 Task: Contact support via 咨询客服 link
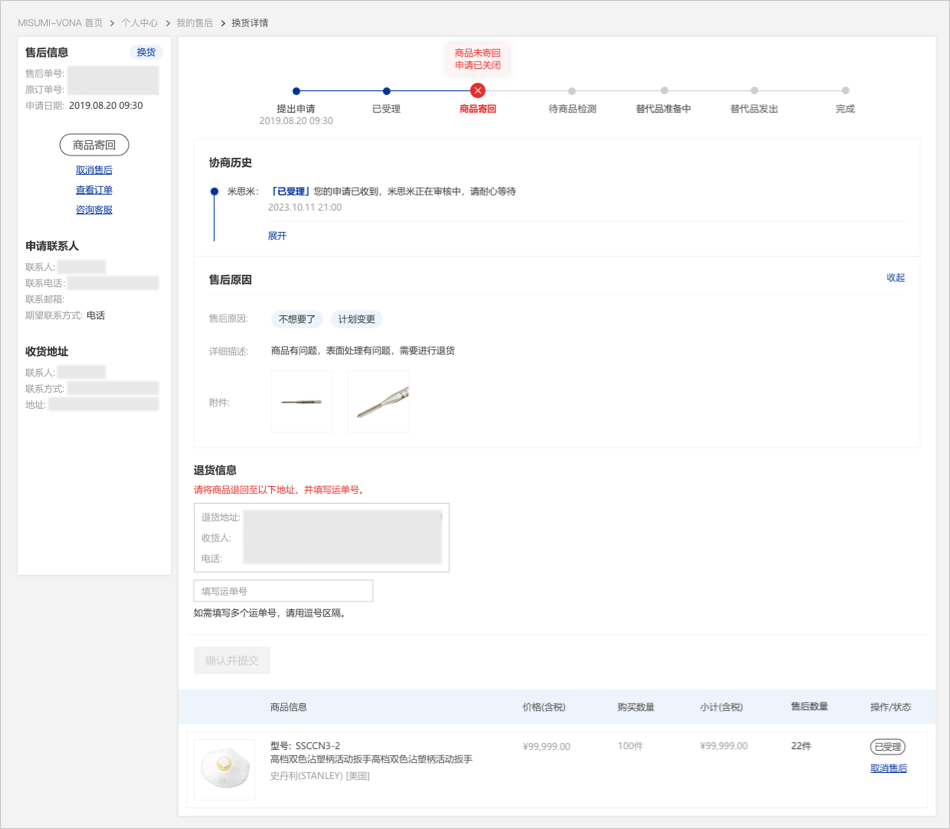pyautogui.click(x=94, y=210)
